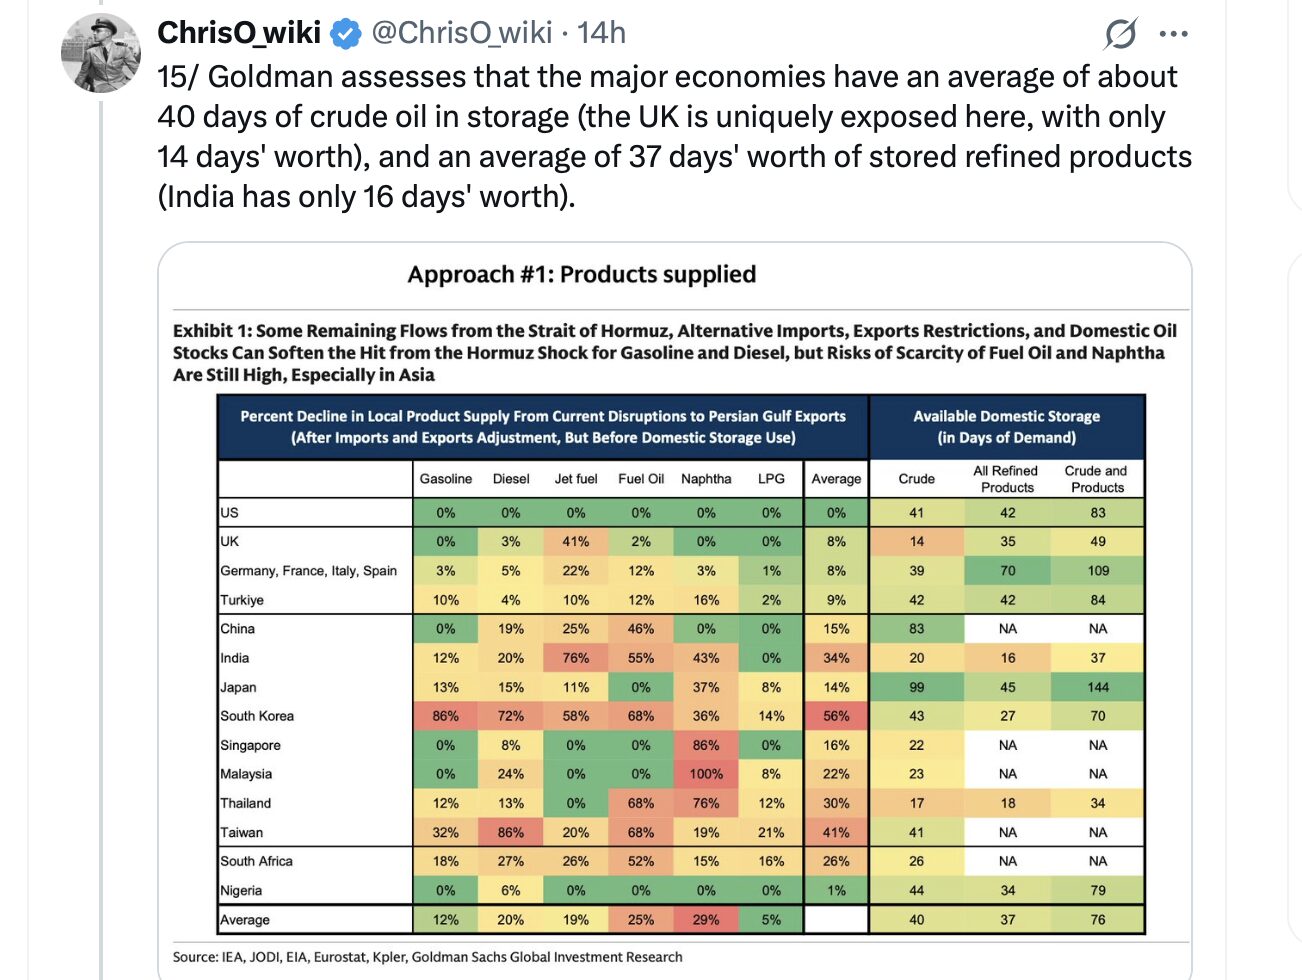Click the "Jet fuel" column header
Viewport: 1302px width, 980px height.
tap(576, 479)
